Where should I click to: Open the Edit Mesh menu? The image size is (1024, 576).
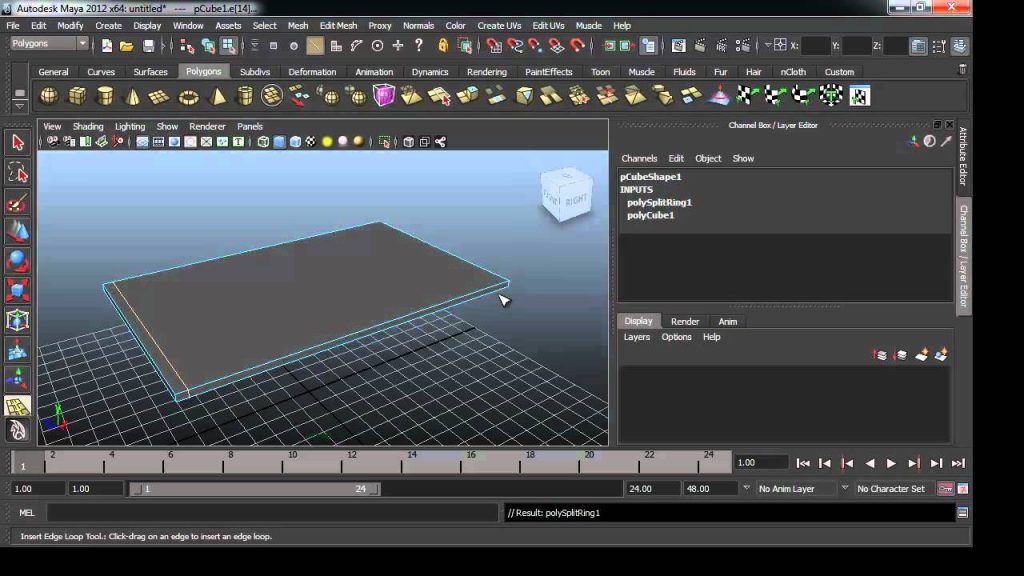(338, 25)
